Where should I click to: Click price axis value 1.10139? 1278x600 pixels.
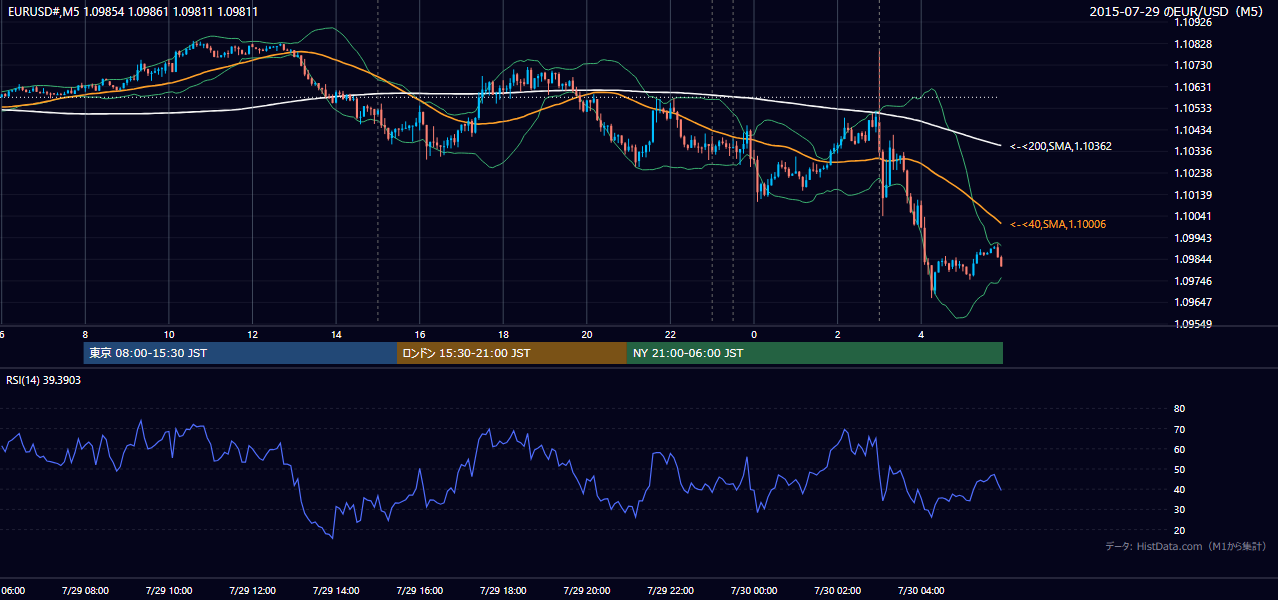(1193, 194)
